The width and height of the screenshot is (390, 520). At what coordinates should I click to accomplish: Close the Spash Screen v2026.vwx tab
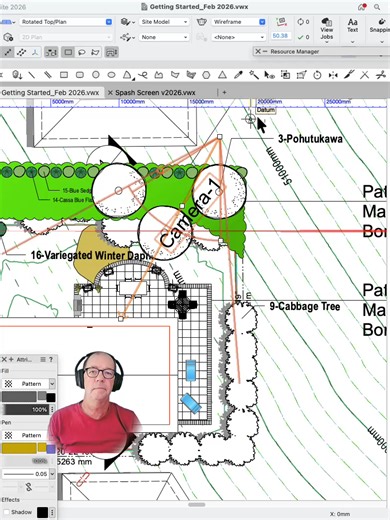pyautogui.click(x=110, y=93)
